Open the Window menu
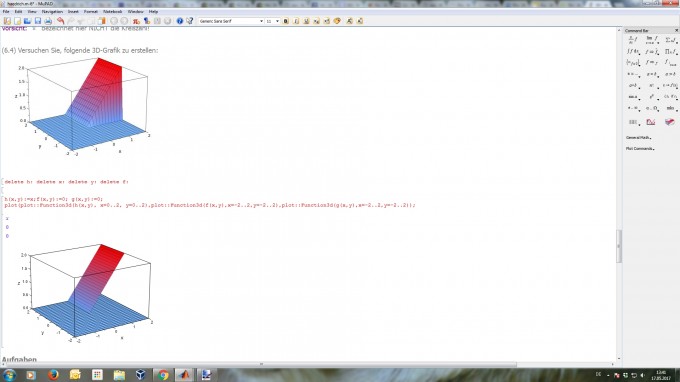 tap(136, 12)
